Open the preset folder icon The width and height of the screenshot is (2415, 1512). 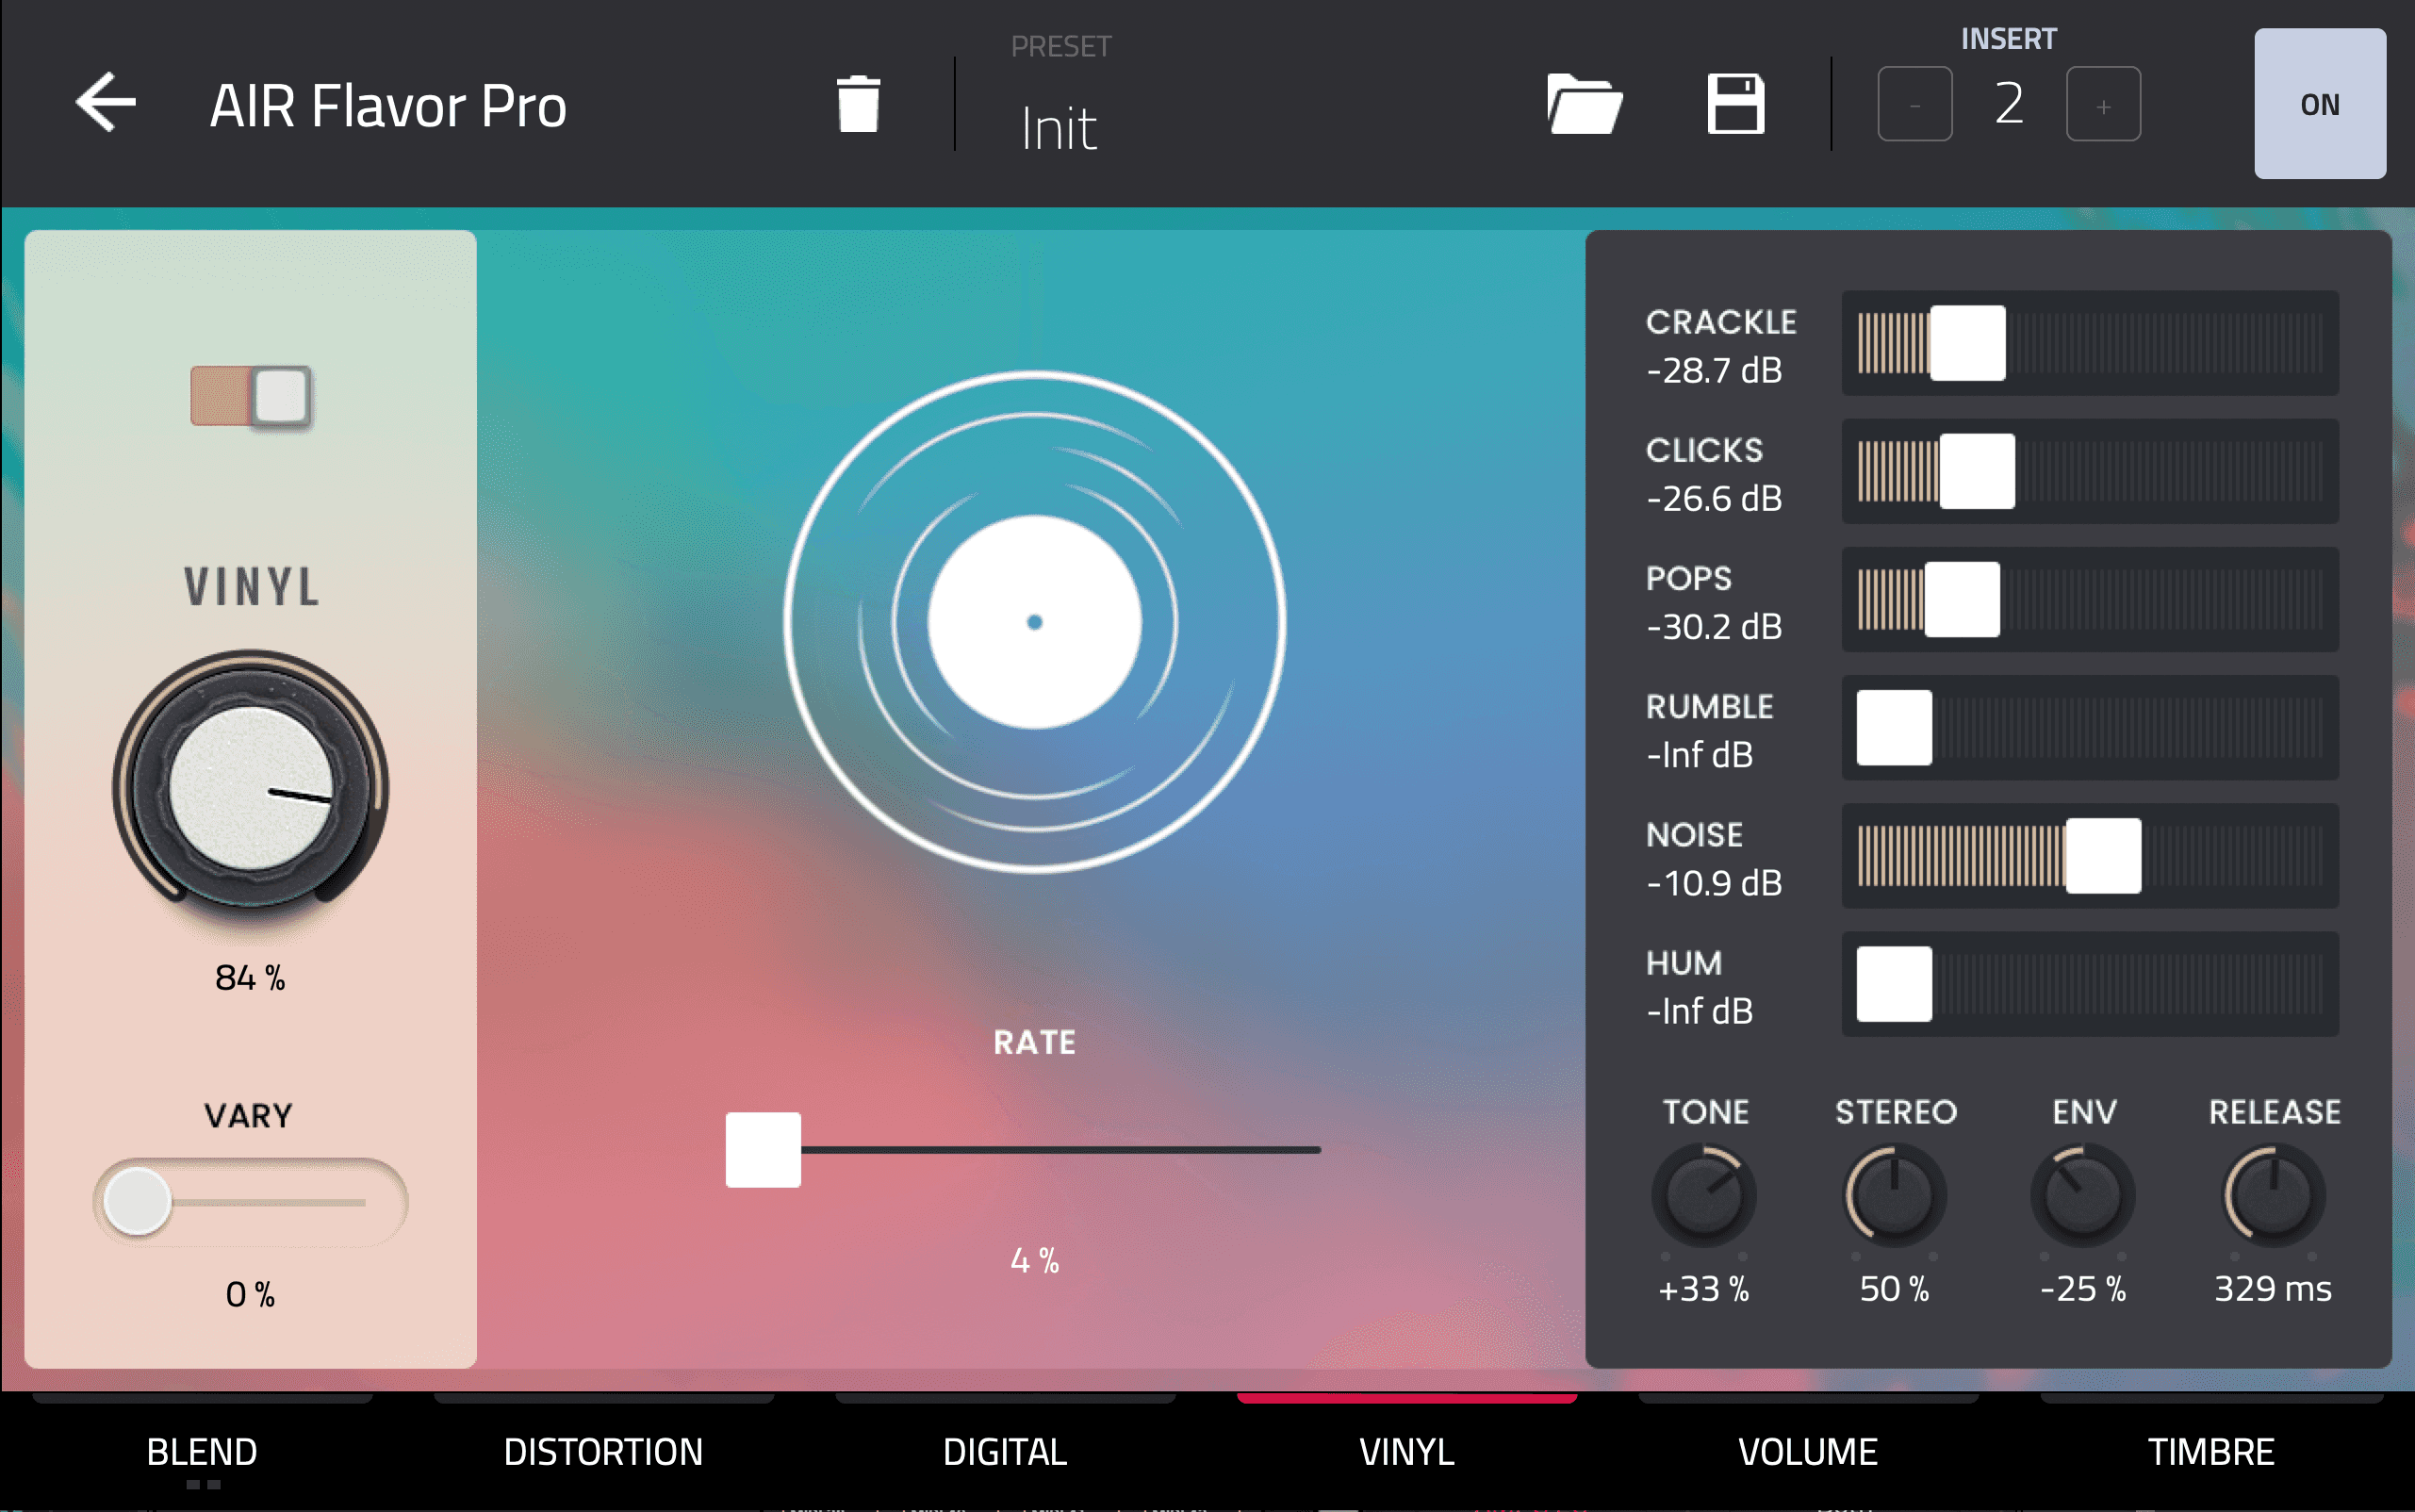point(1584,104)
